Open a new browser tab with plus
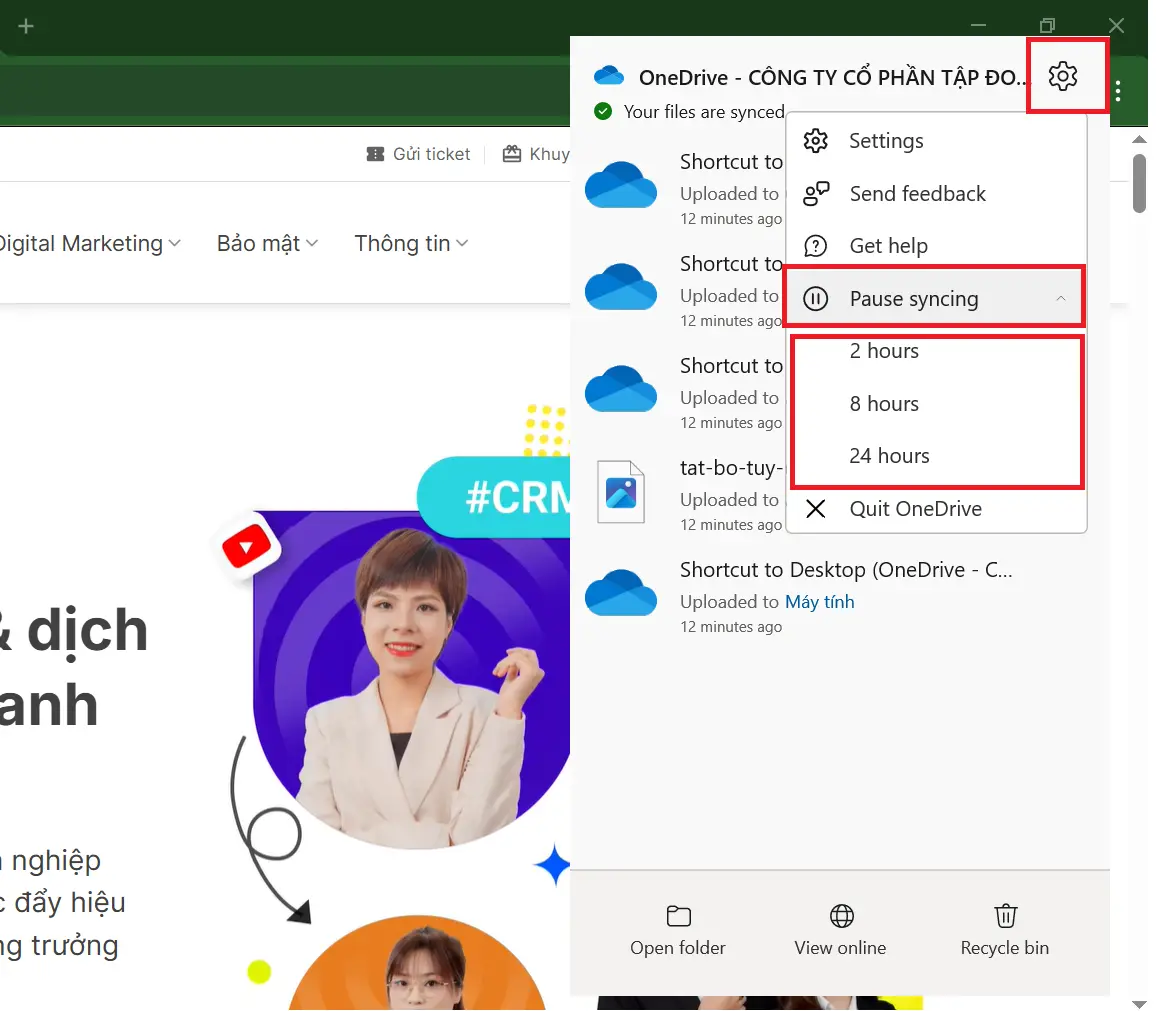This screenshot has height=1011, width=1156. point(26,26)
